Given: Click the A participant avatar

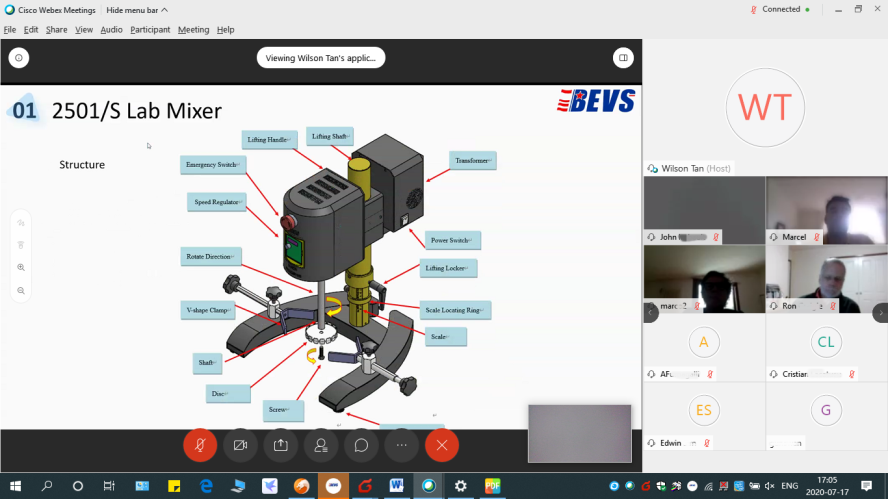Looking at the screenshot, I should click(704, 342).
